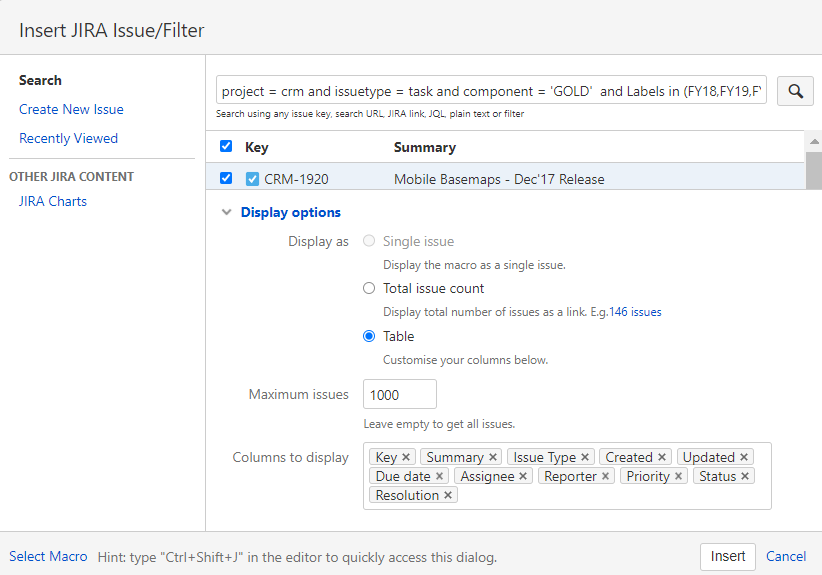The image size is (822, 575).
Task: Remove the Summary column tag
Action: (x=493, y=457)
